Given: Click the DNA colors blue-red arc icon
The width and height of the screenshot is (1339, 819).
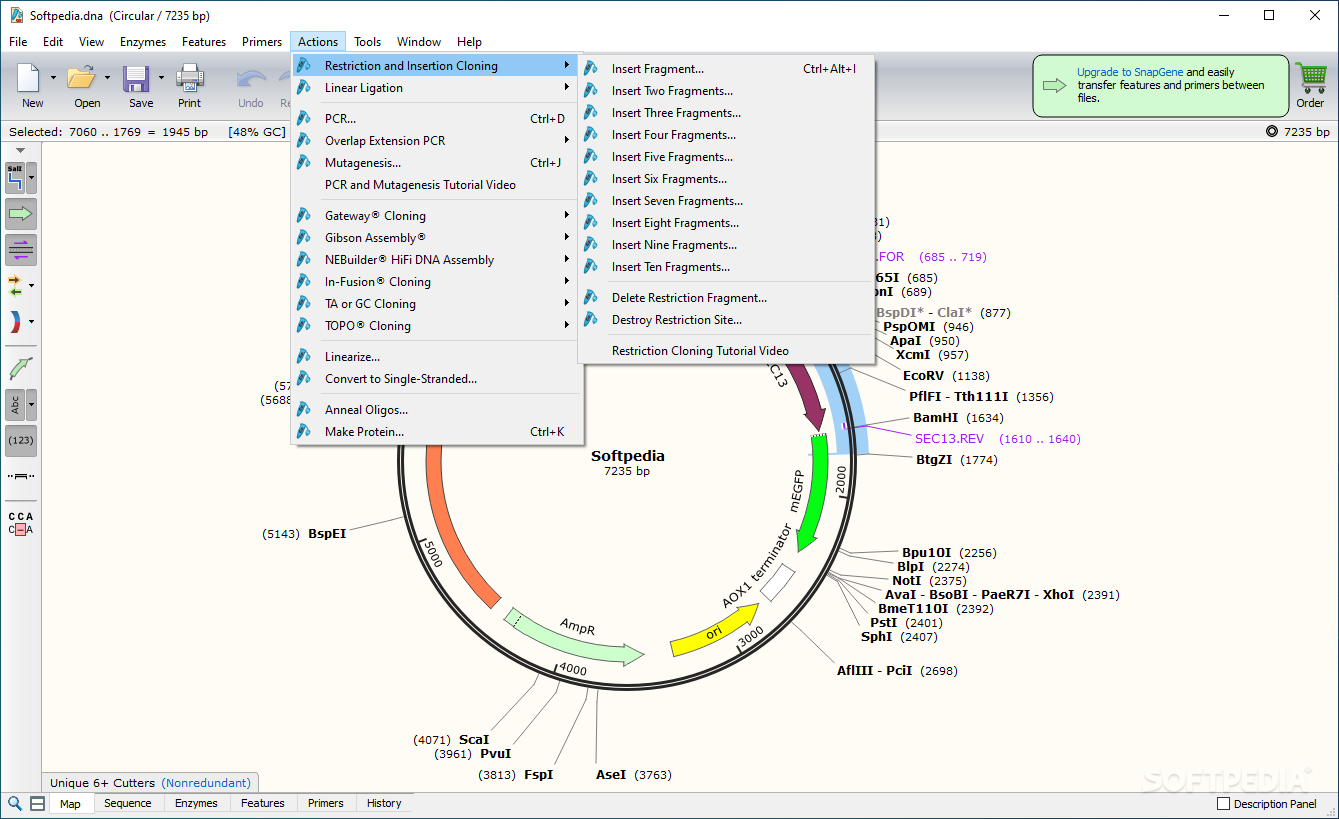Looking at the screenshot, I should coord(15,322).
